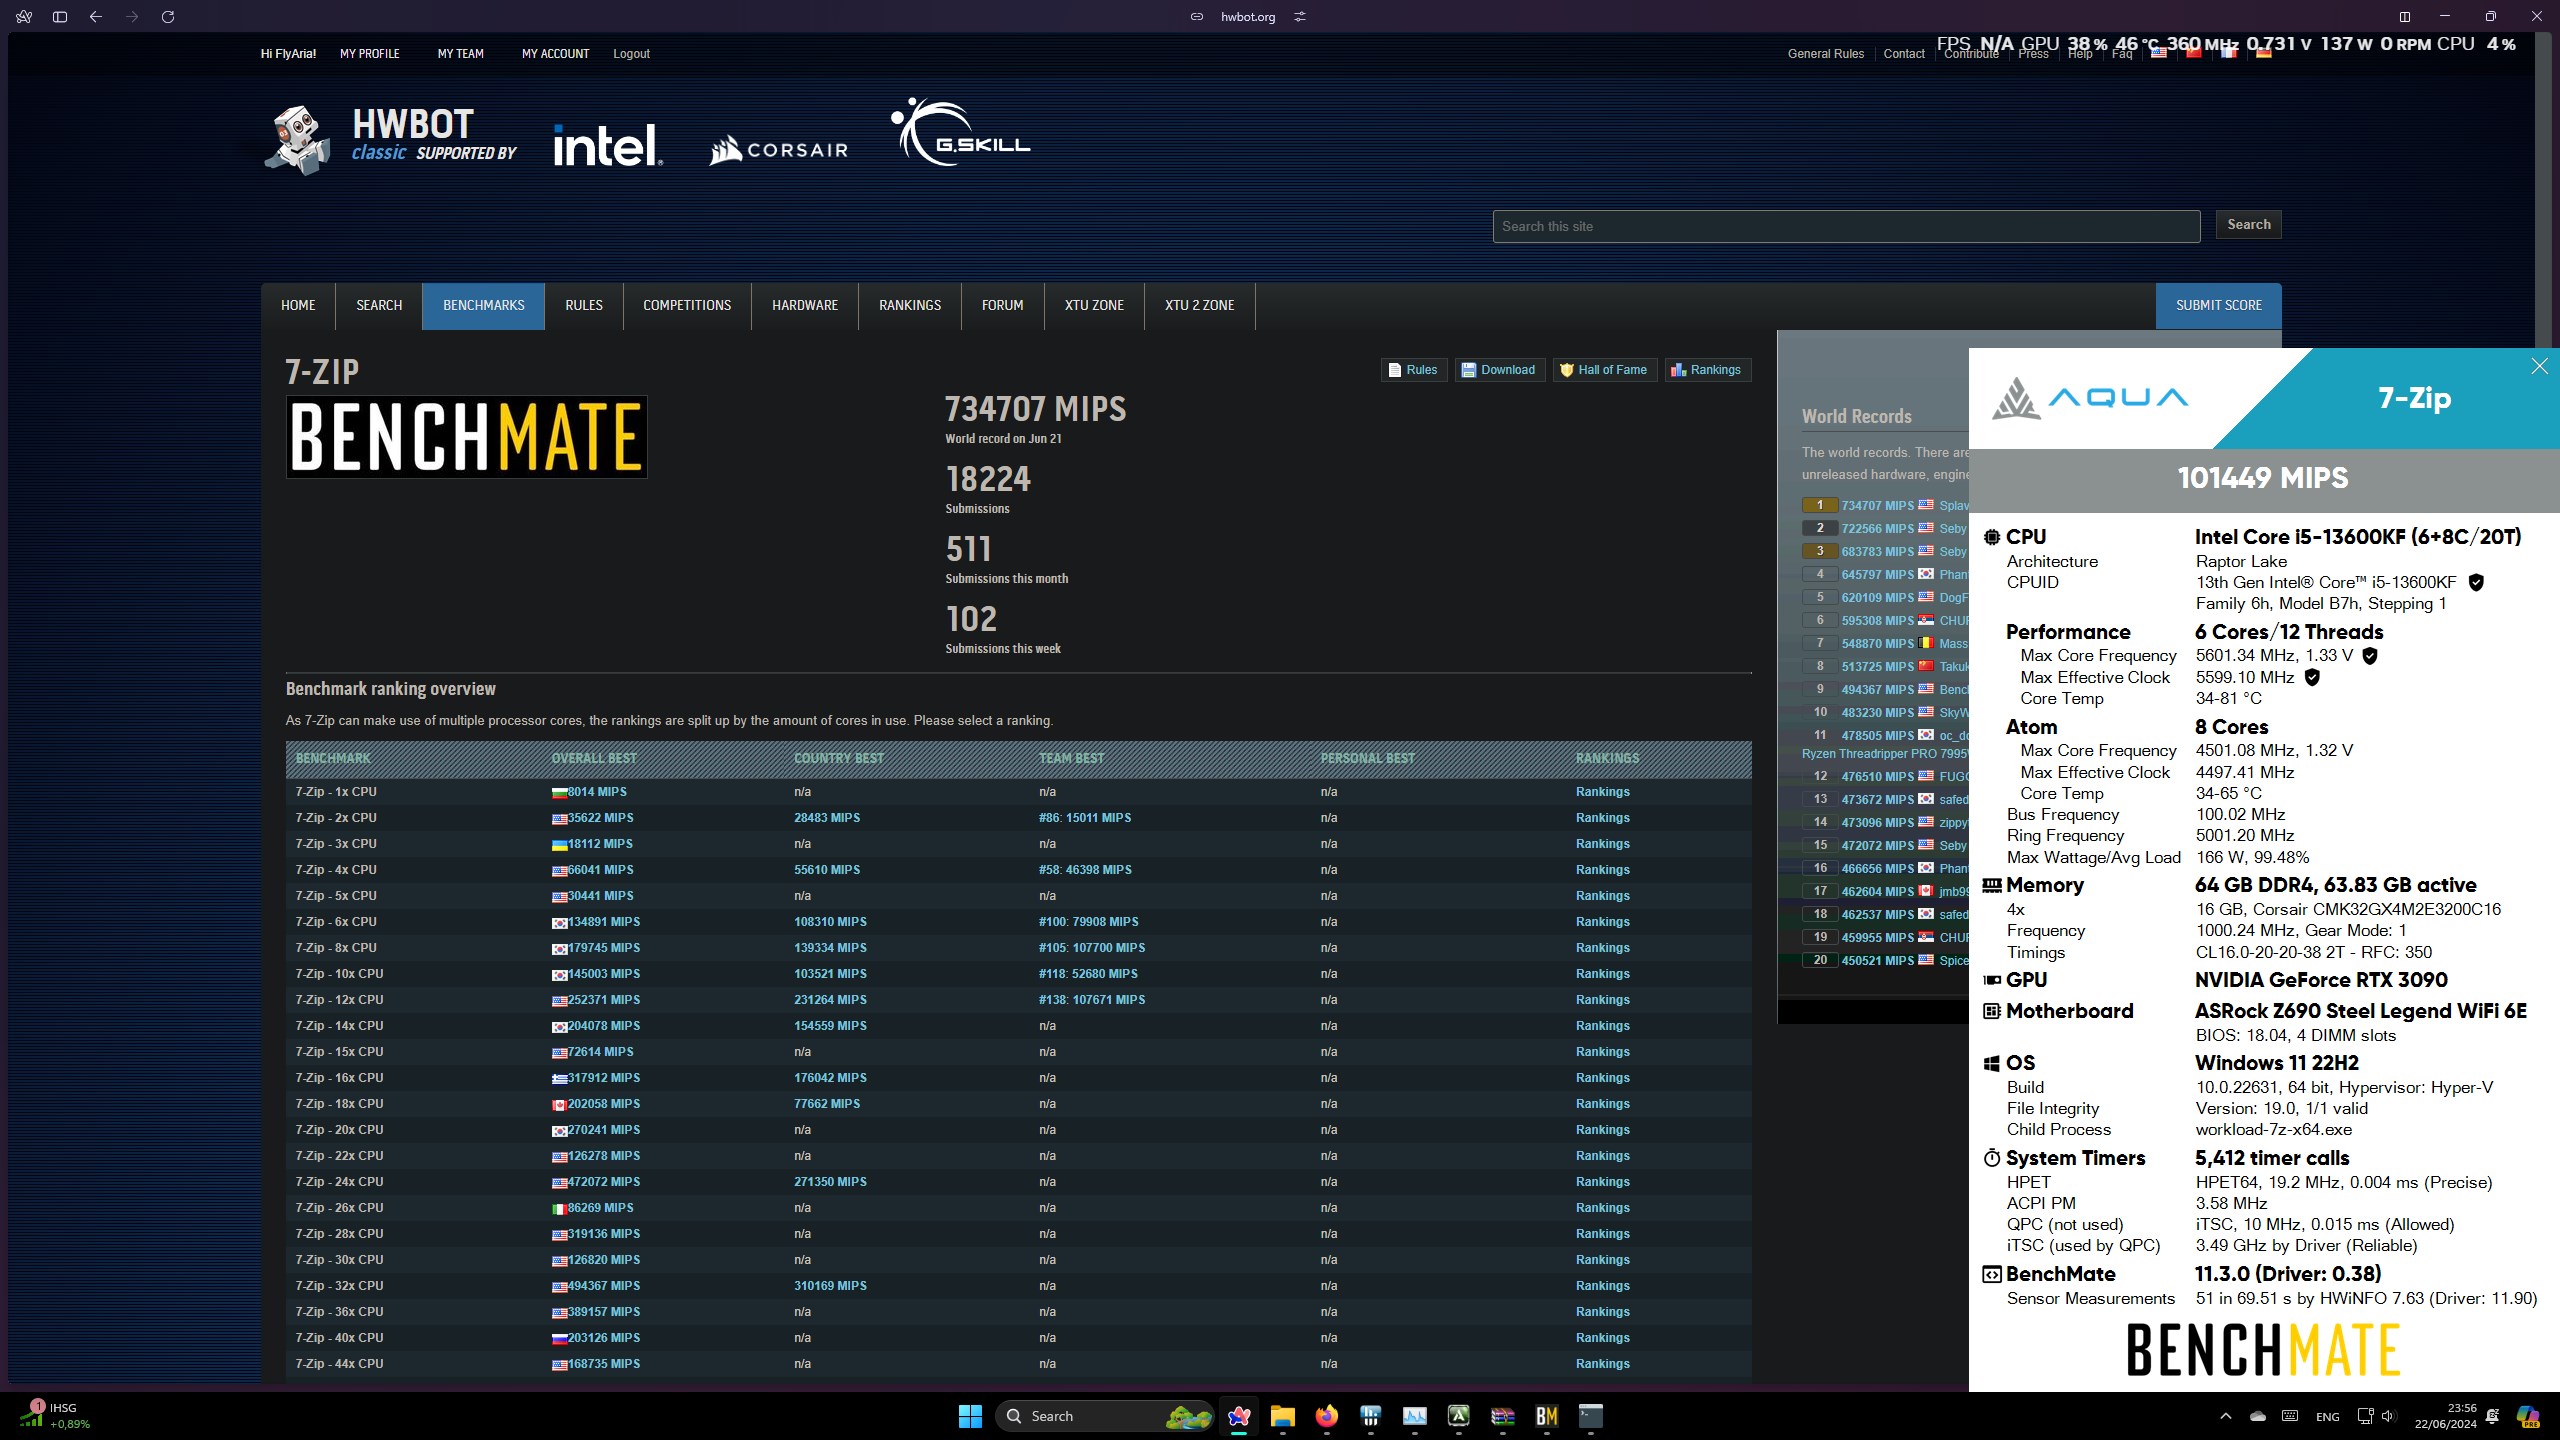The height and width of the screenshot is (1440, 2560).
Task: Toggle the browser sidebar panel
Action: pyautogui.click(x=60, y=17)
